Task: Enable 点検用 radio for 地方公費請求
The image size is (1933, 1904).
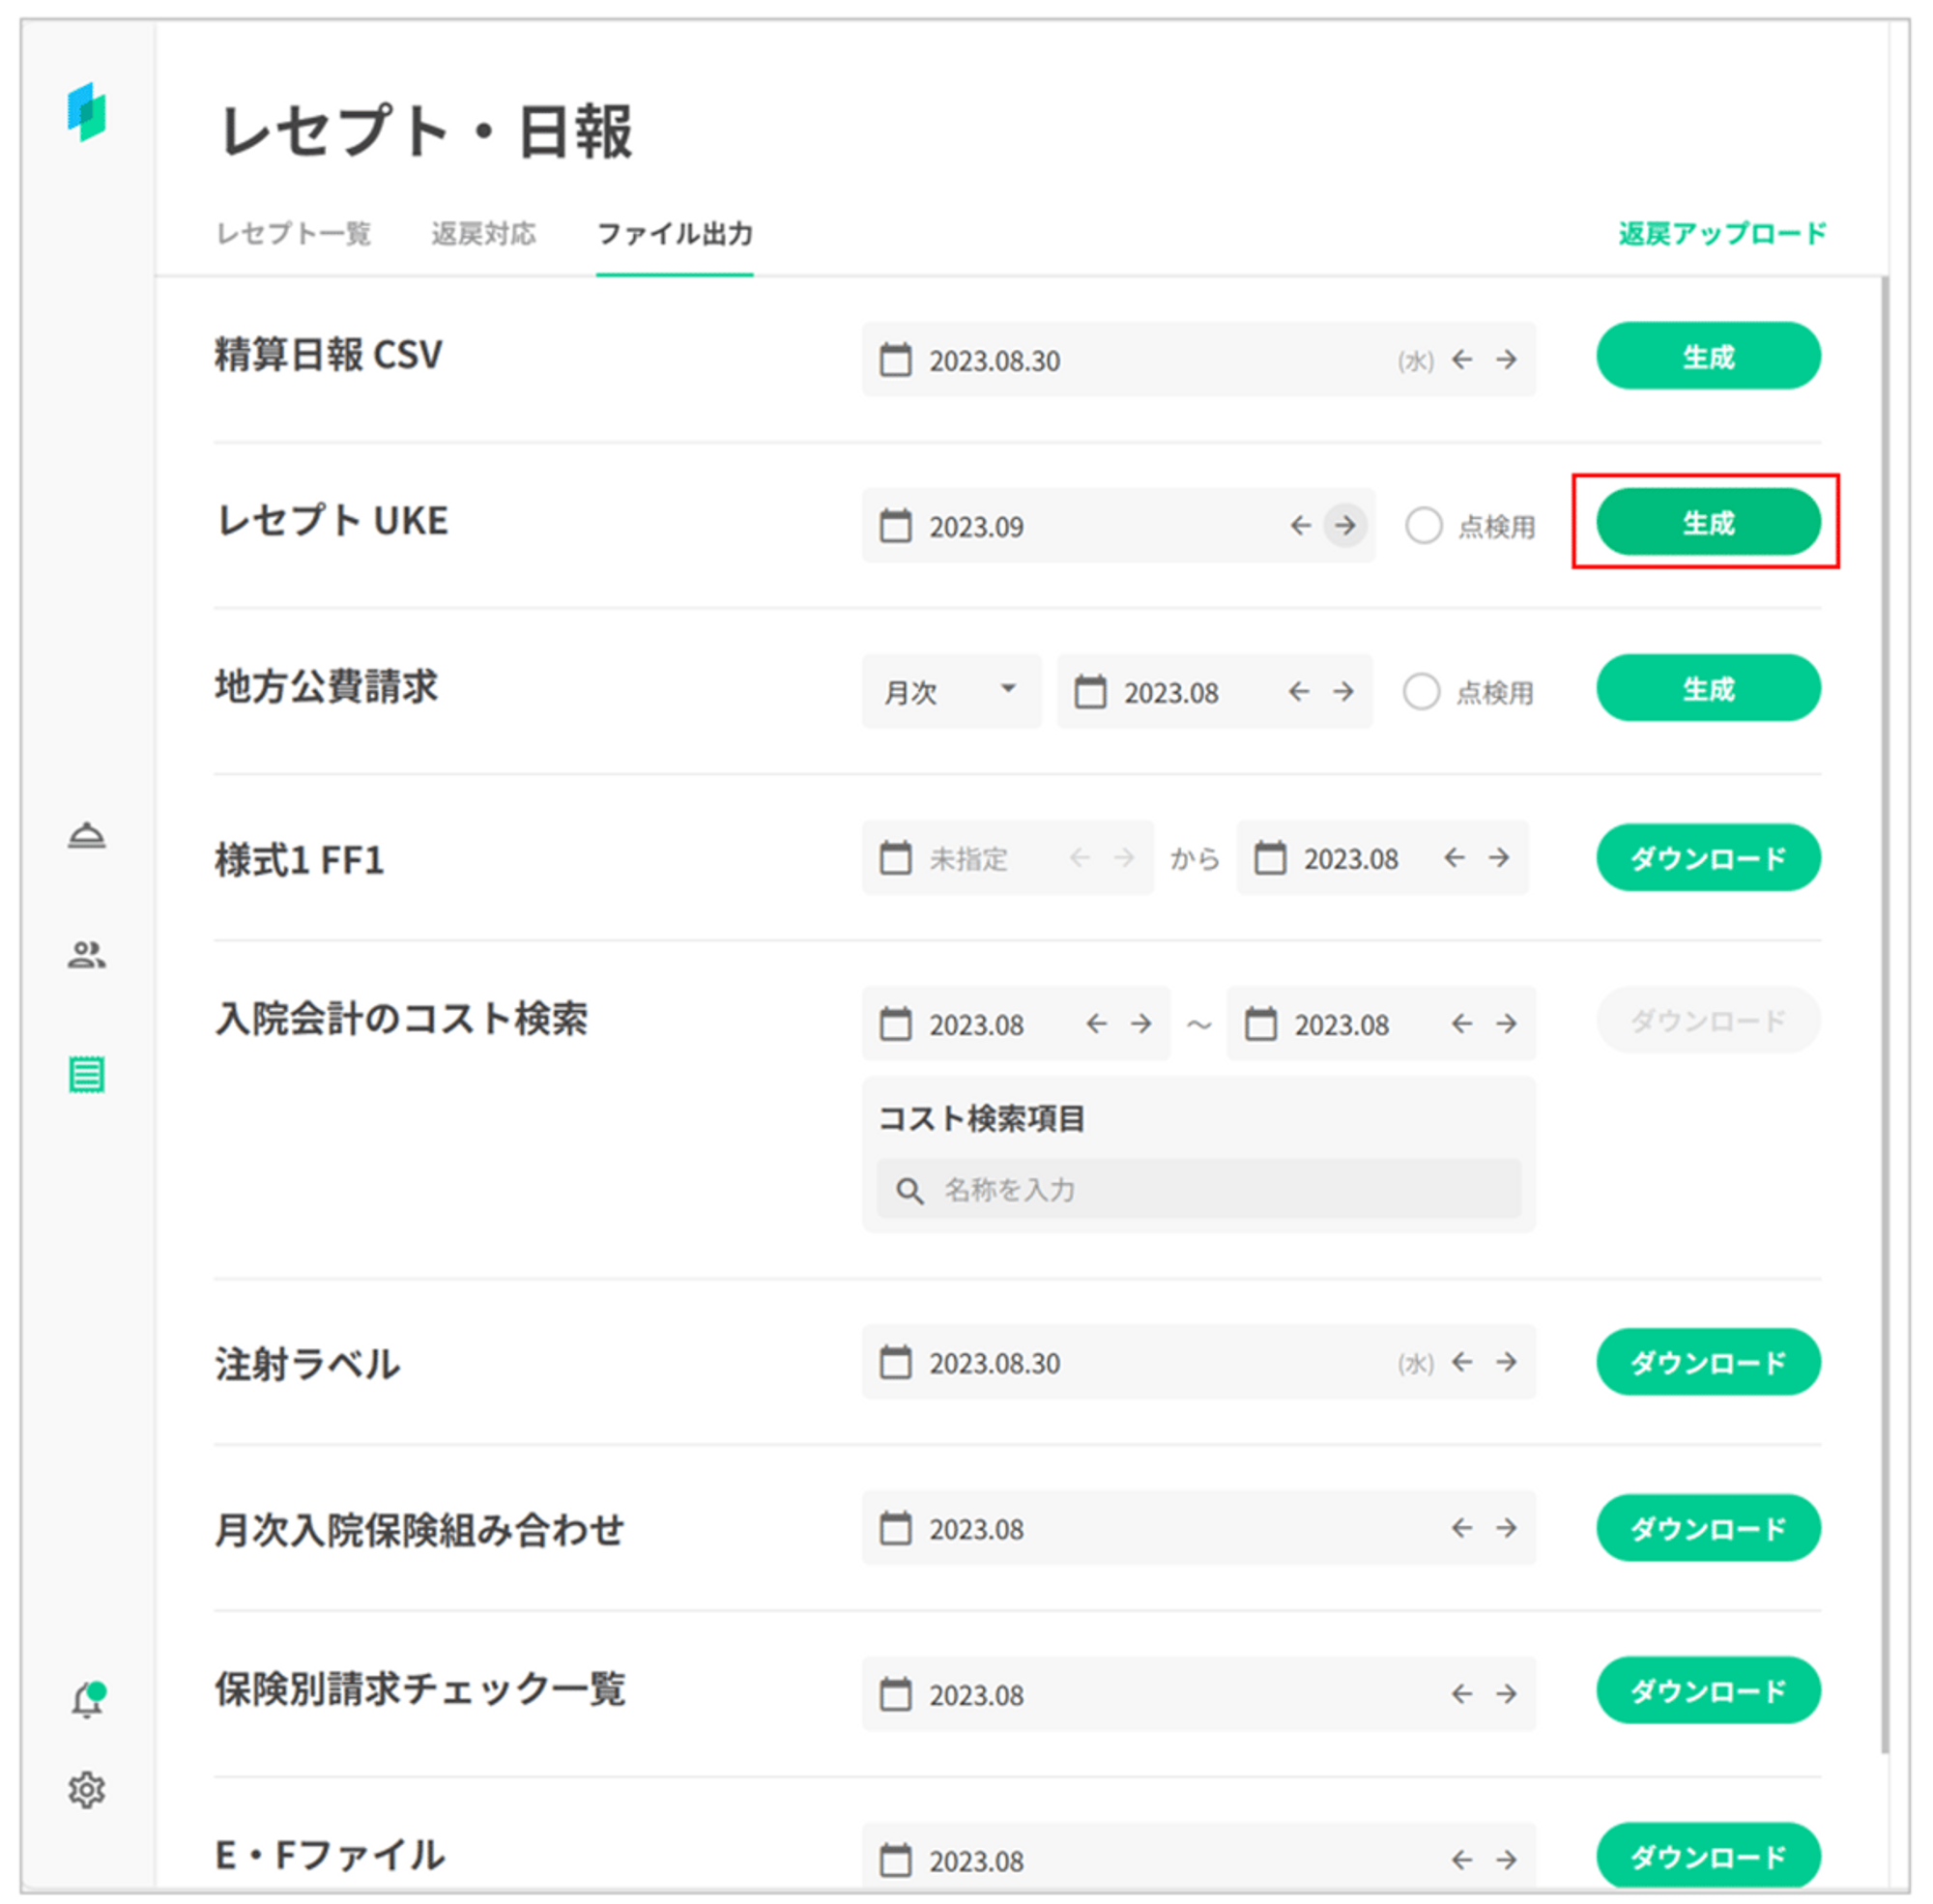Action: point(1421,691)
